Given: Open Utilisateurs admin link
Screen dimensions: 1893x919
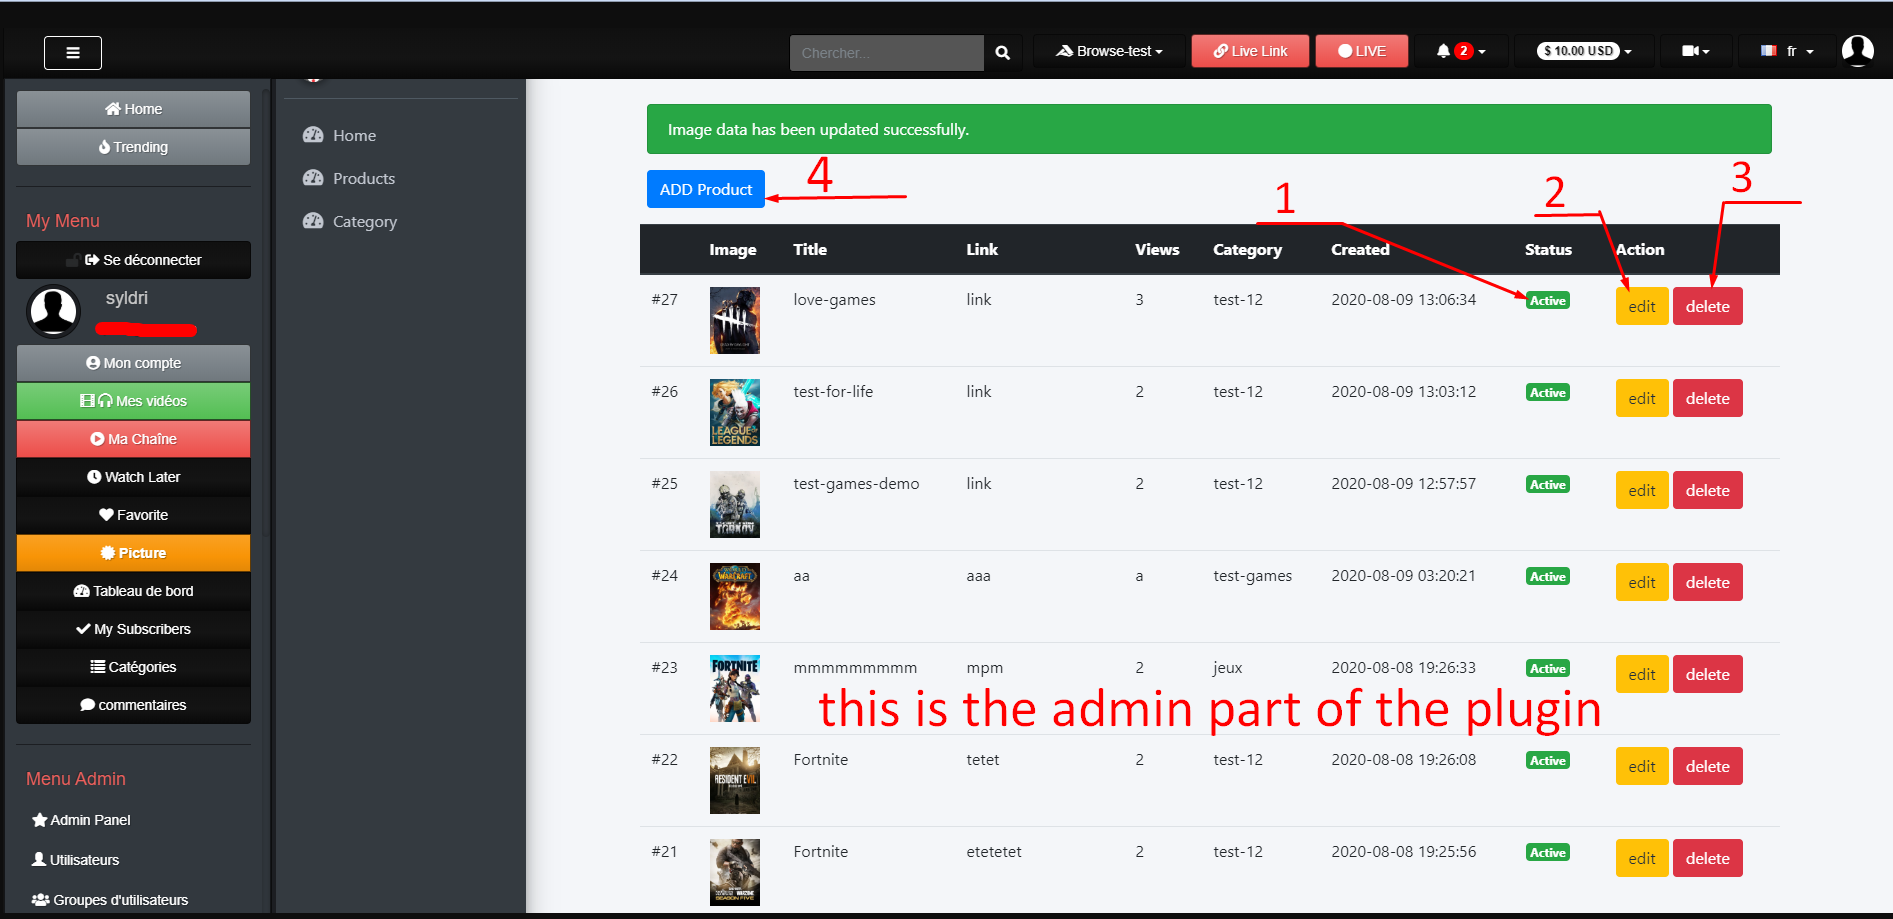Looking at the screenshot, I should coord(75,860).
